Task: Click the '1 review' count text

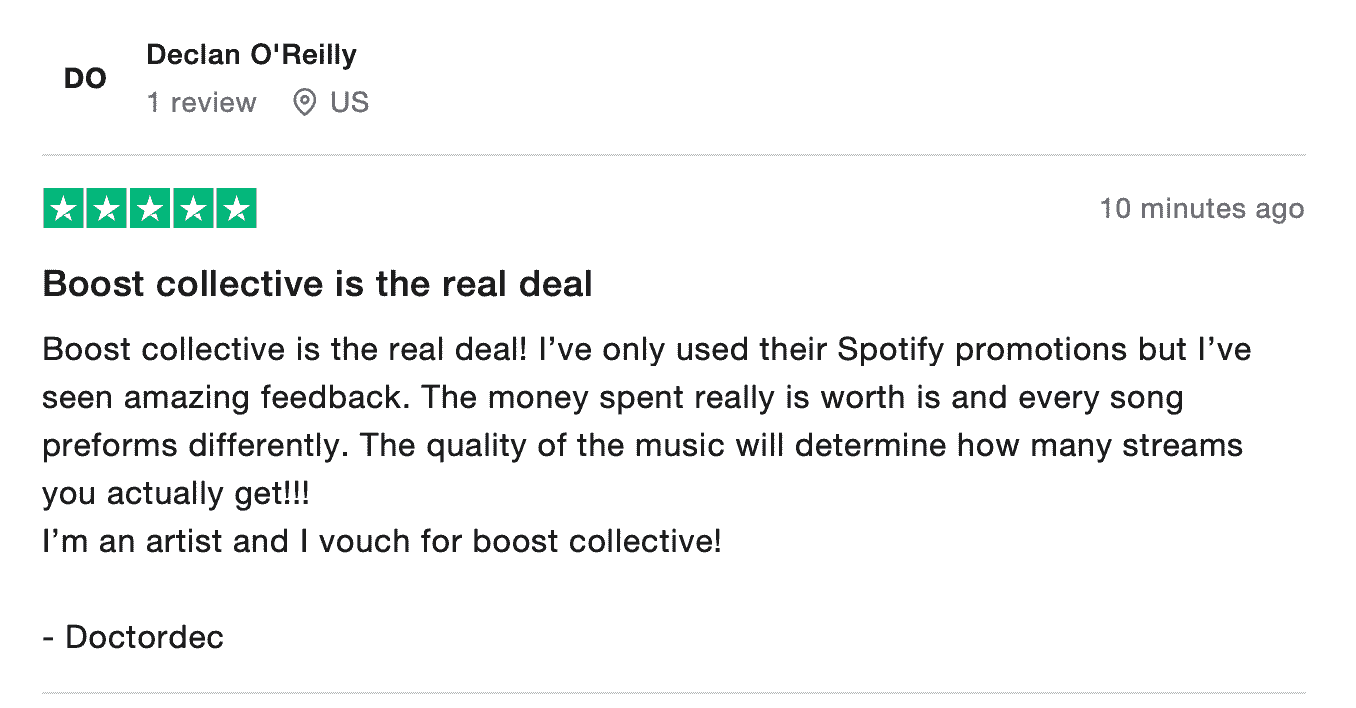Action: coord(202,102)
